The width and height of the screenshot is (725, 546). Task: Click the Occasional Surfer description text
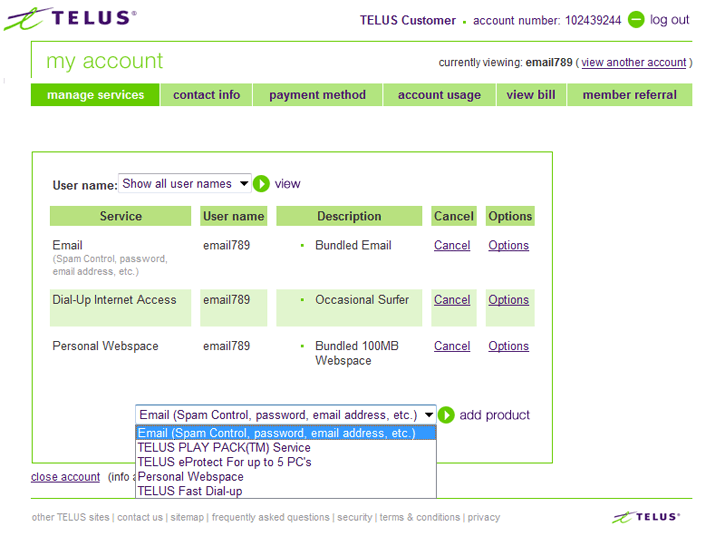362,300
